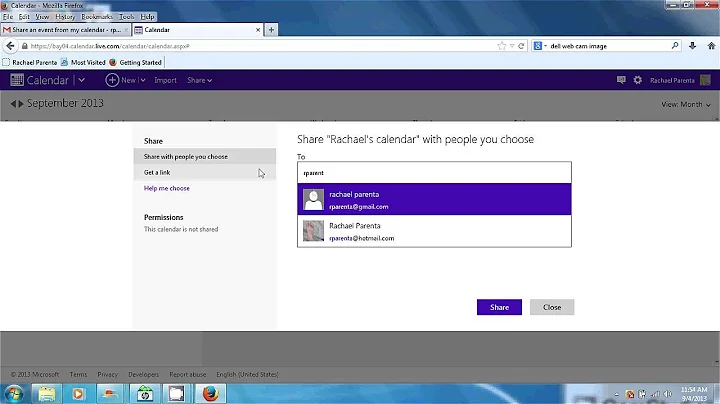Image resolution: width=720 pixels, height=404 pixels.
Task: Go to previous month arrow
Action: point(13,104)
